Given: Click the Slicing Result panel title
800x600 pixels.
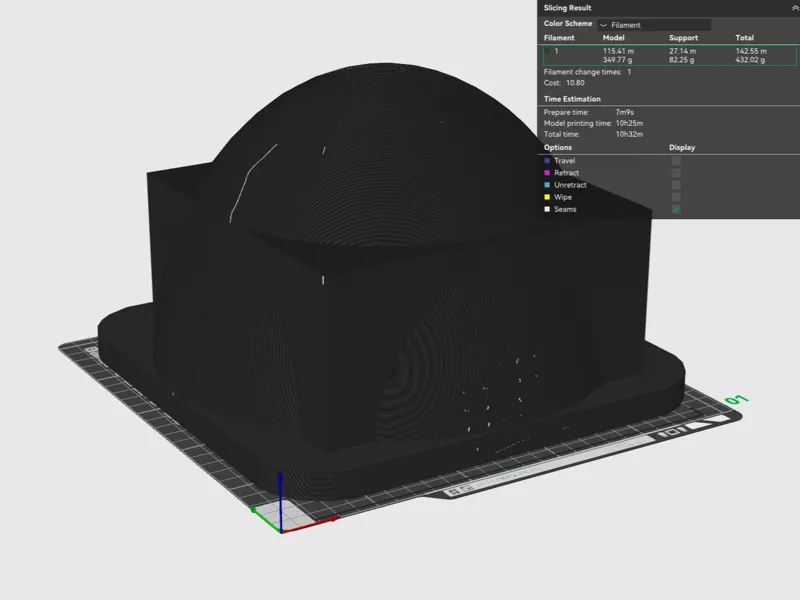Looking at the screenshot, I should pos(567,8).
